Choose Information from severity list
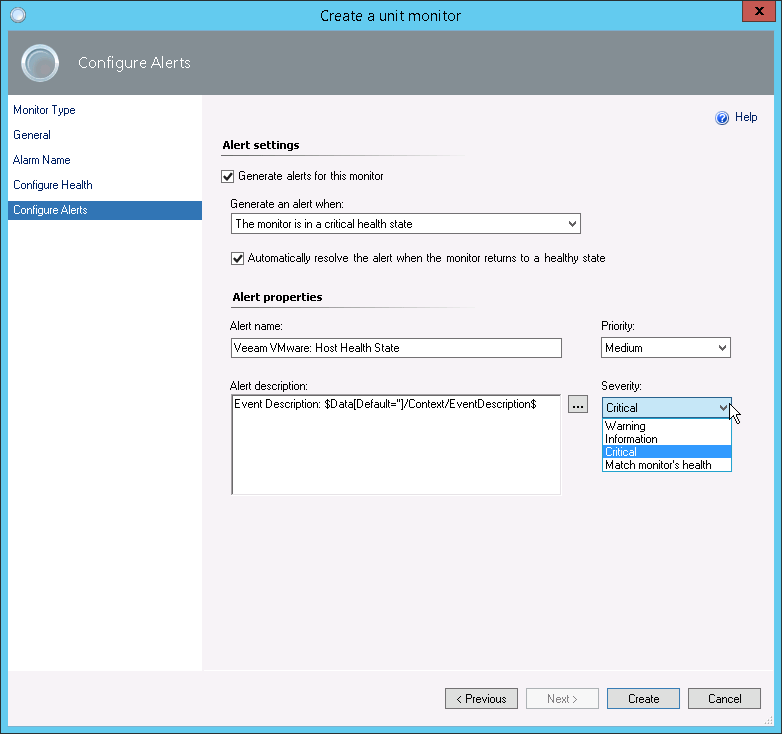The height and width of the screenshot is (734, 782). [632, 439]
